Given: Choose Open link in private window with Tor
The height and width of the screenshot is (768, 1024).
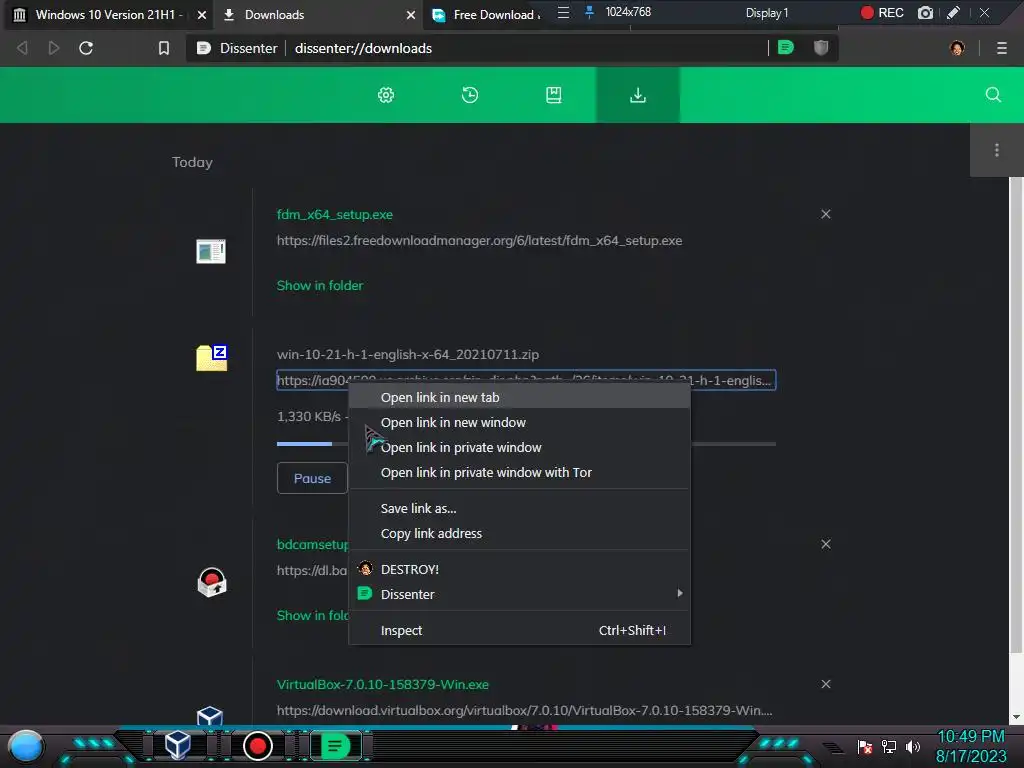Looking at the screenshot, I should coord(520,472).
